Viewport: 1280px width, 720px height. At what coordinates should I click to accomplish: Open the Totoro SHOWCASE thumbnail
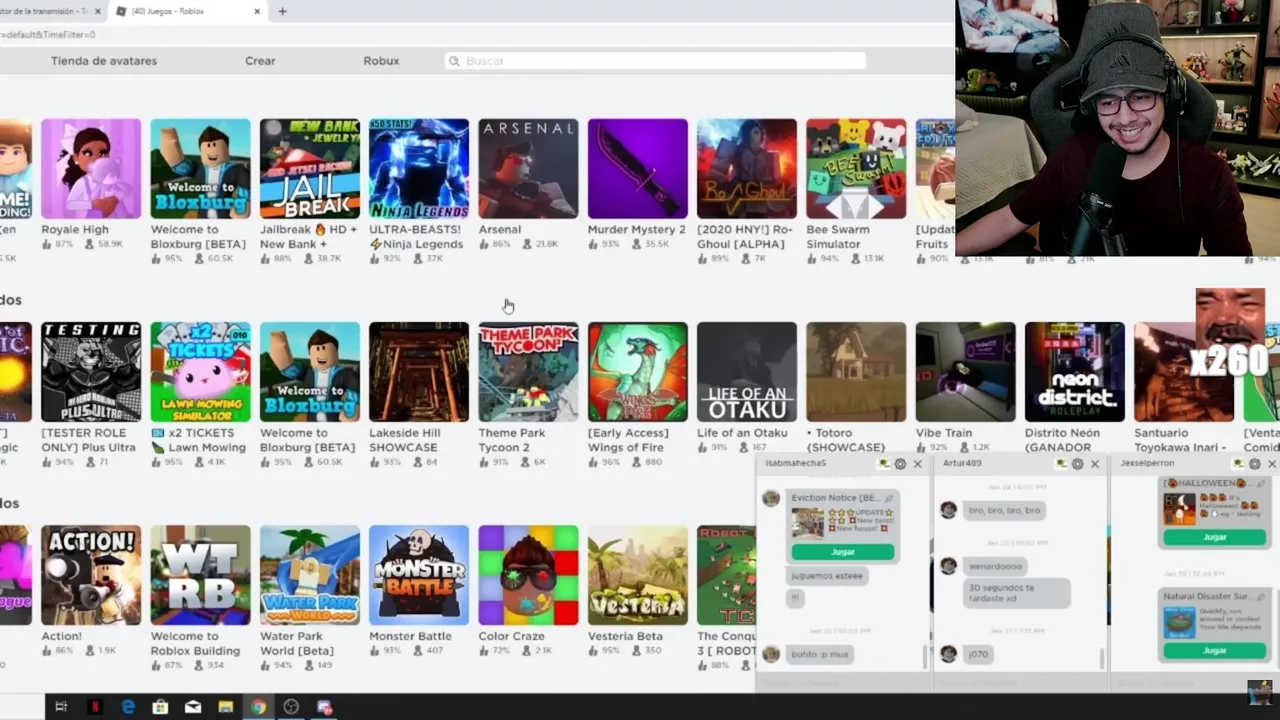coord(856,372)
